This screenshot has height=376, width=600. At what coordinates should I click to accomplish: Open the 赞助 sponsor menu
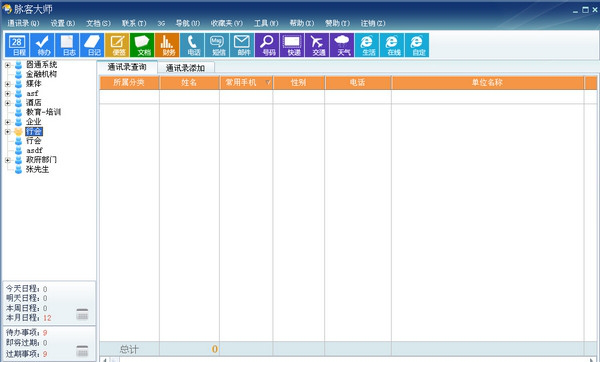[337, 23]
